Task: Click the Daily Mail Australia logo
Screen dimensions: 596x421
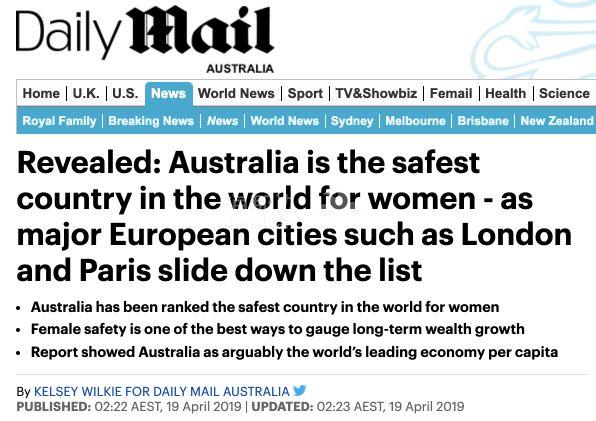Action: coord(145,39)
